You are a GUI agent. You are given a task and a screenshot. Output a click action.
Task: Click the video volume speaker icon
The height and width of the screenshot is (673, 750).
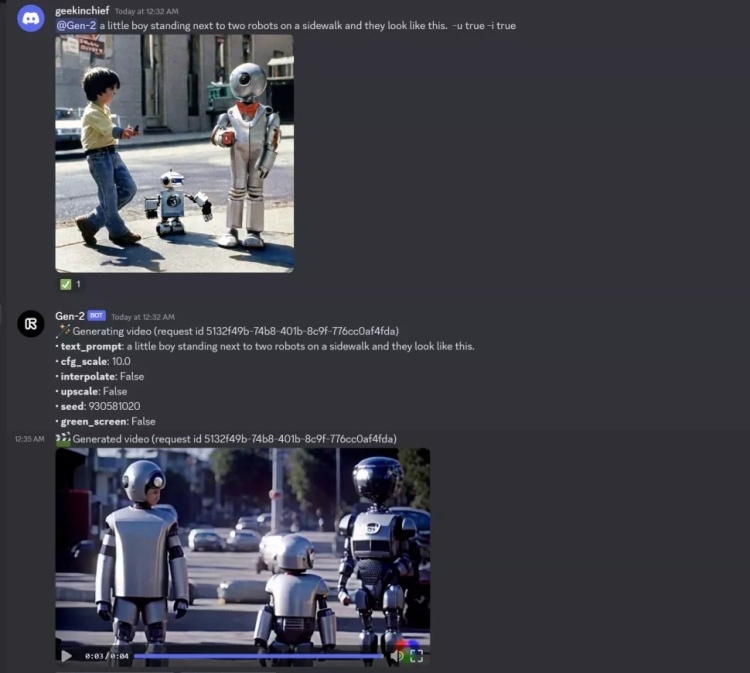(x=397, y=656)
